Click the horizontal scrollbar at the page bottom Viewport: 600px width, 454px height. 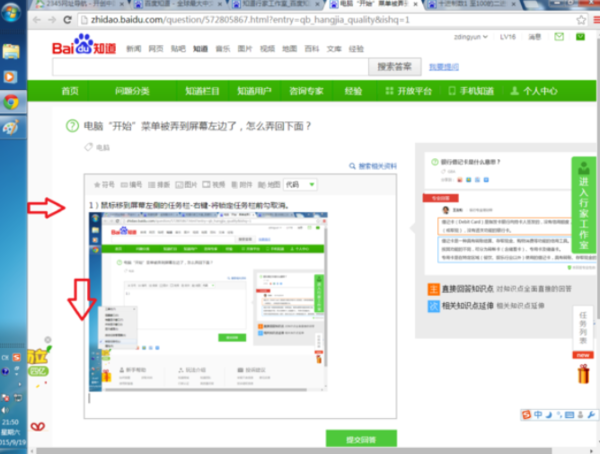click(294, 451)
